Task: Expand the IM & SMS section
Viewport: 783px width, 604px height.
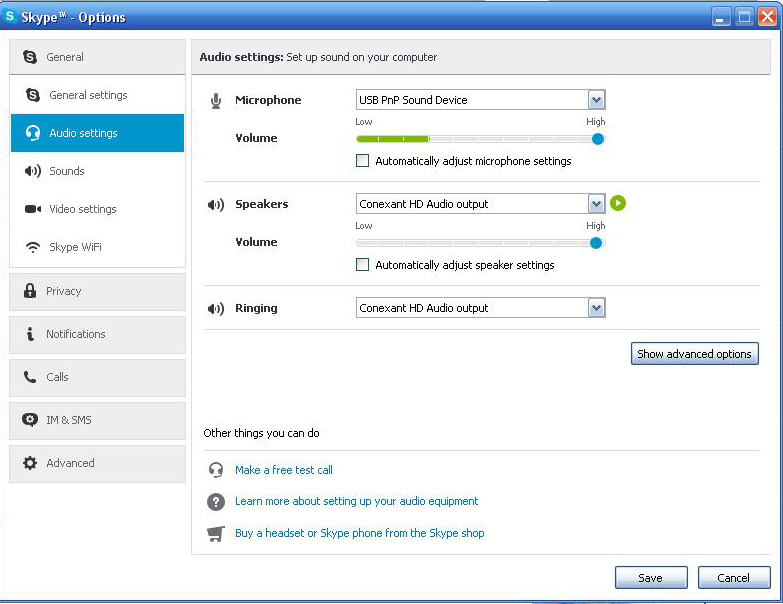Action: (x=97, y=420)
